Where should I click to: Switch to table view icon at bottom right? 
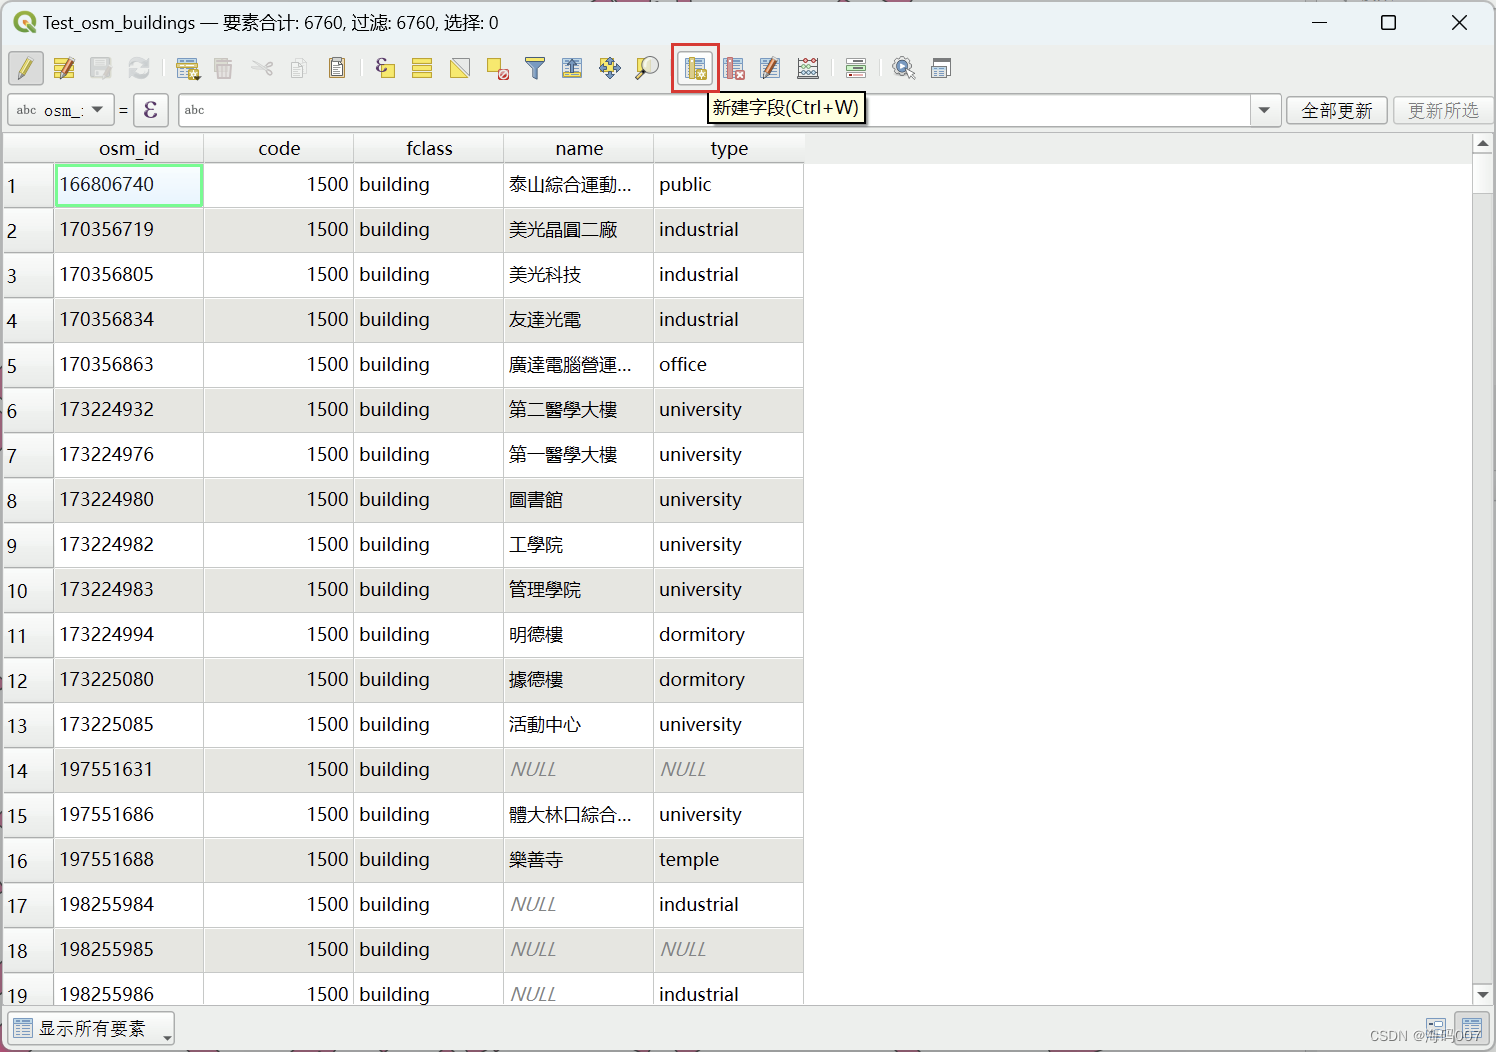point(1471,1028)
